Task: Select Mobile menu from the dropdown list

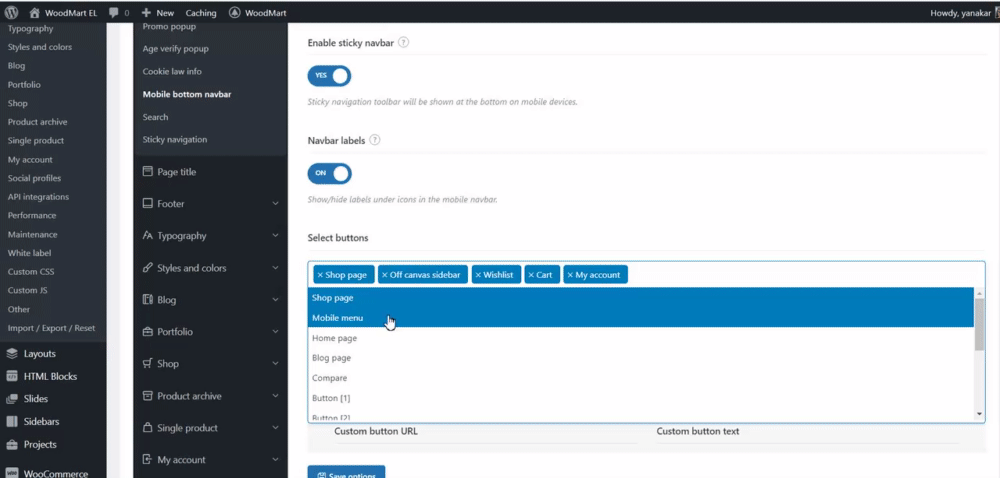Action: (x=641, y=318)
